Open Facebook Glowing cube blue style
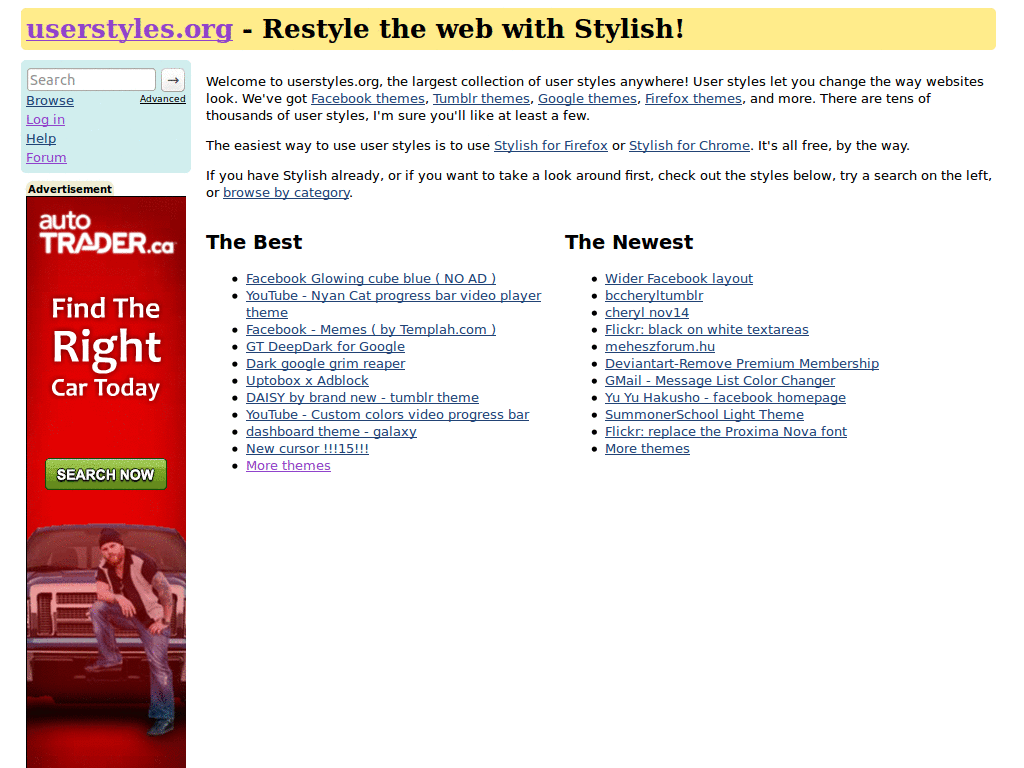The height and width of the screenshot is (768, 1024). tap(371, 279)
